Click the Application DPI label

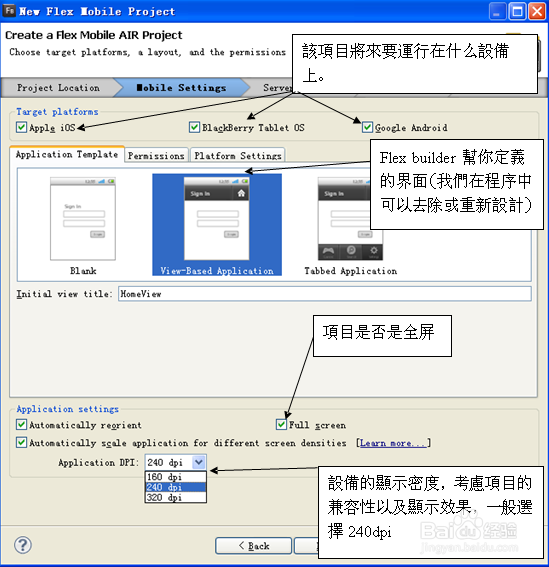tap(98, 462)
